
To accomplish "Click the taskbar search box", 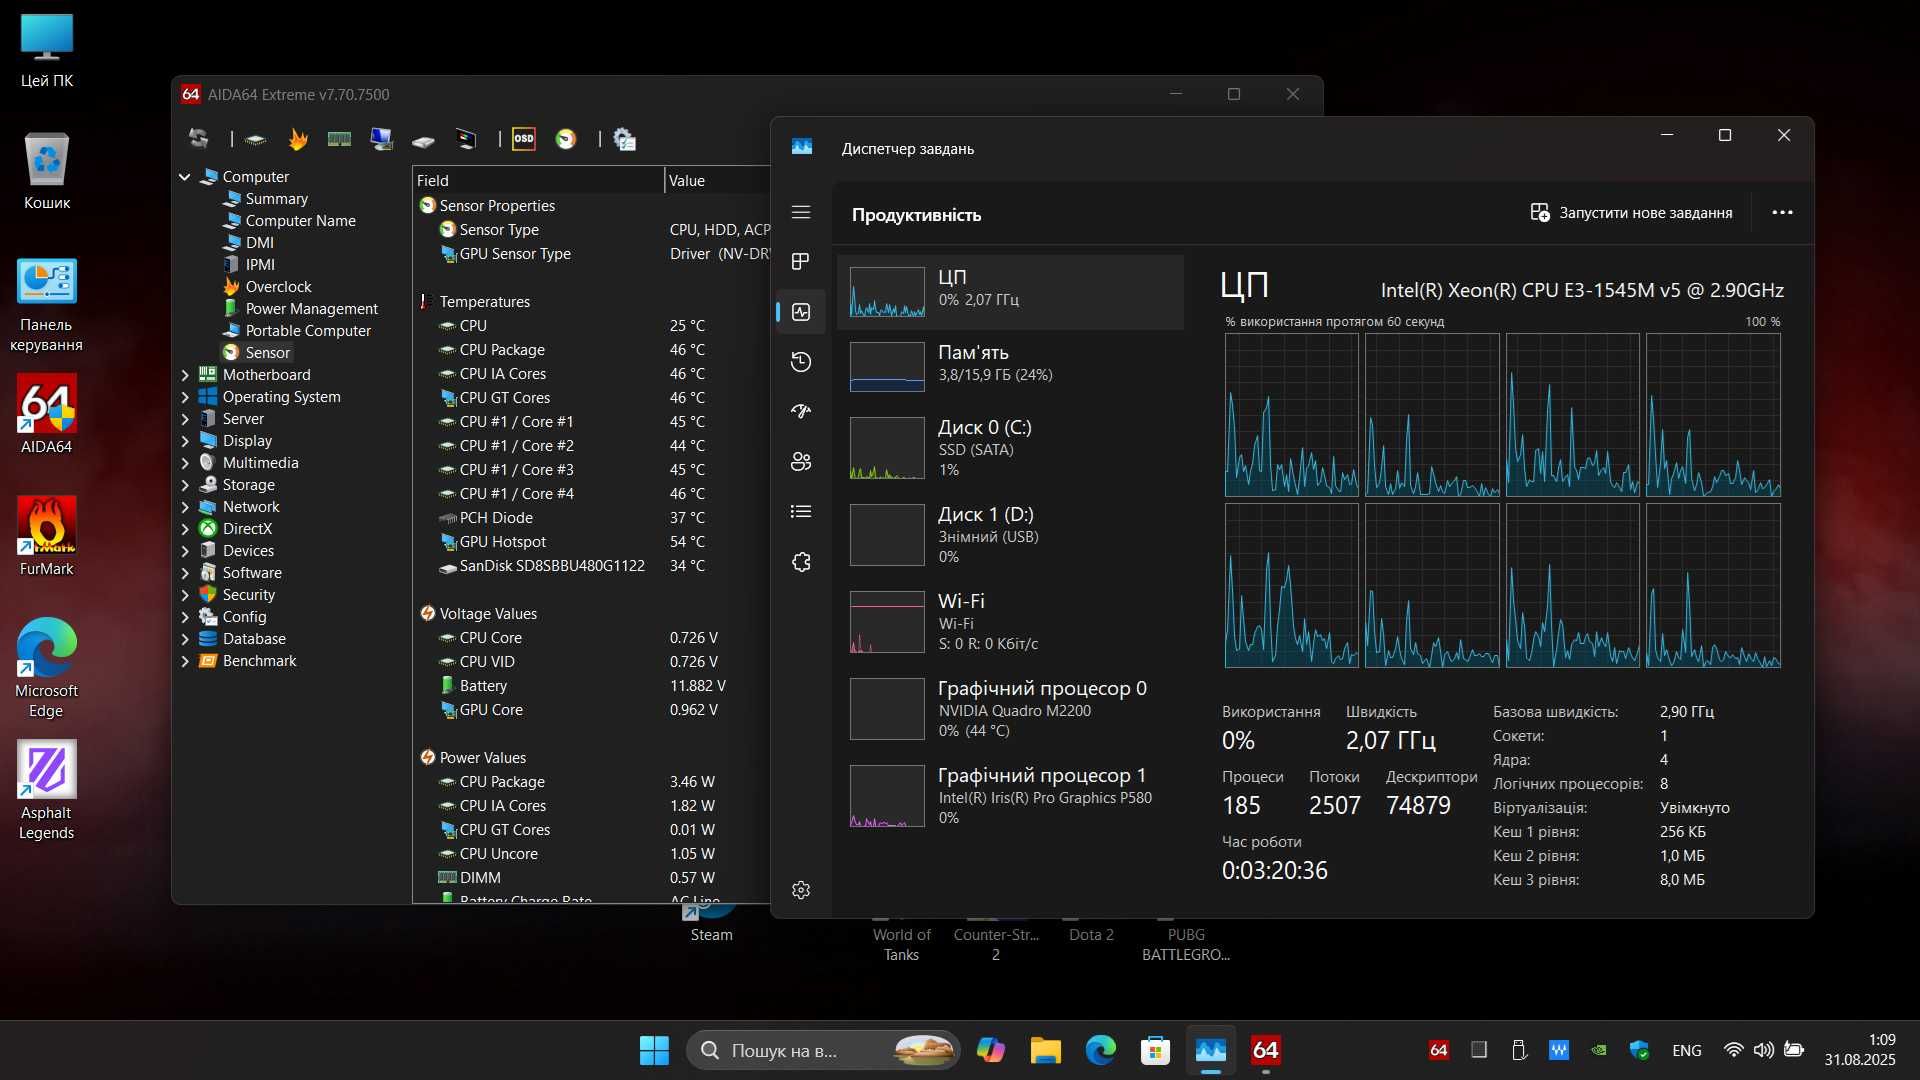I will pos(823,1051).
